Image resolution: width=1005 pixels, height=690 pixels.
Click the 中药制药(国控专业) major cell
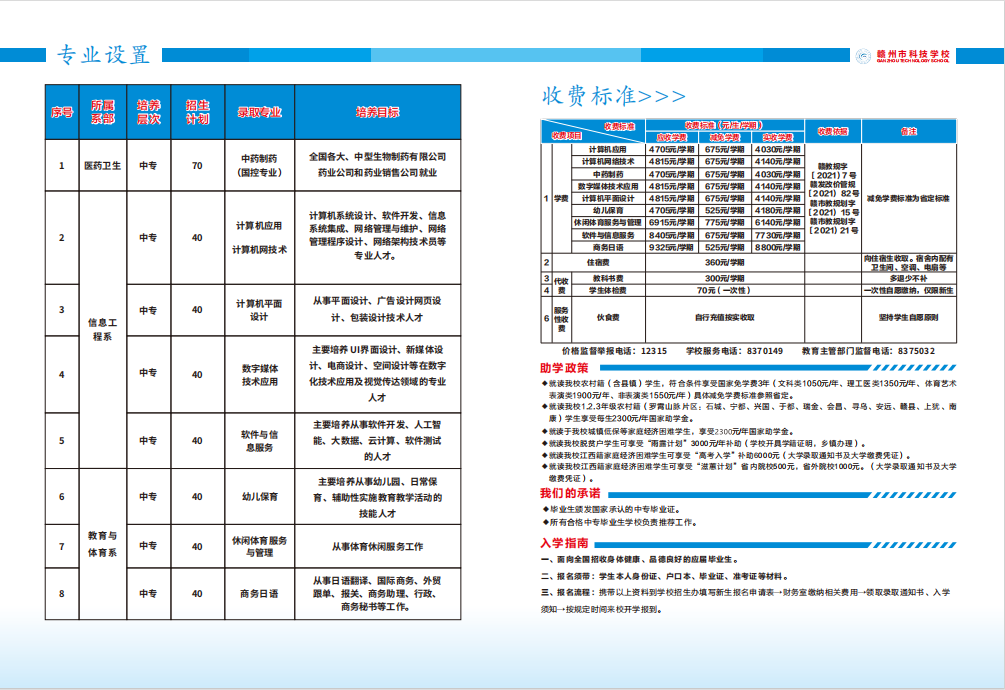point(260,165)
